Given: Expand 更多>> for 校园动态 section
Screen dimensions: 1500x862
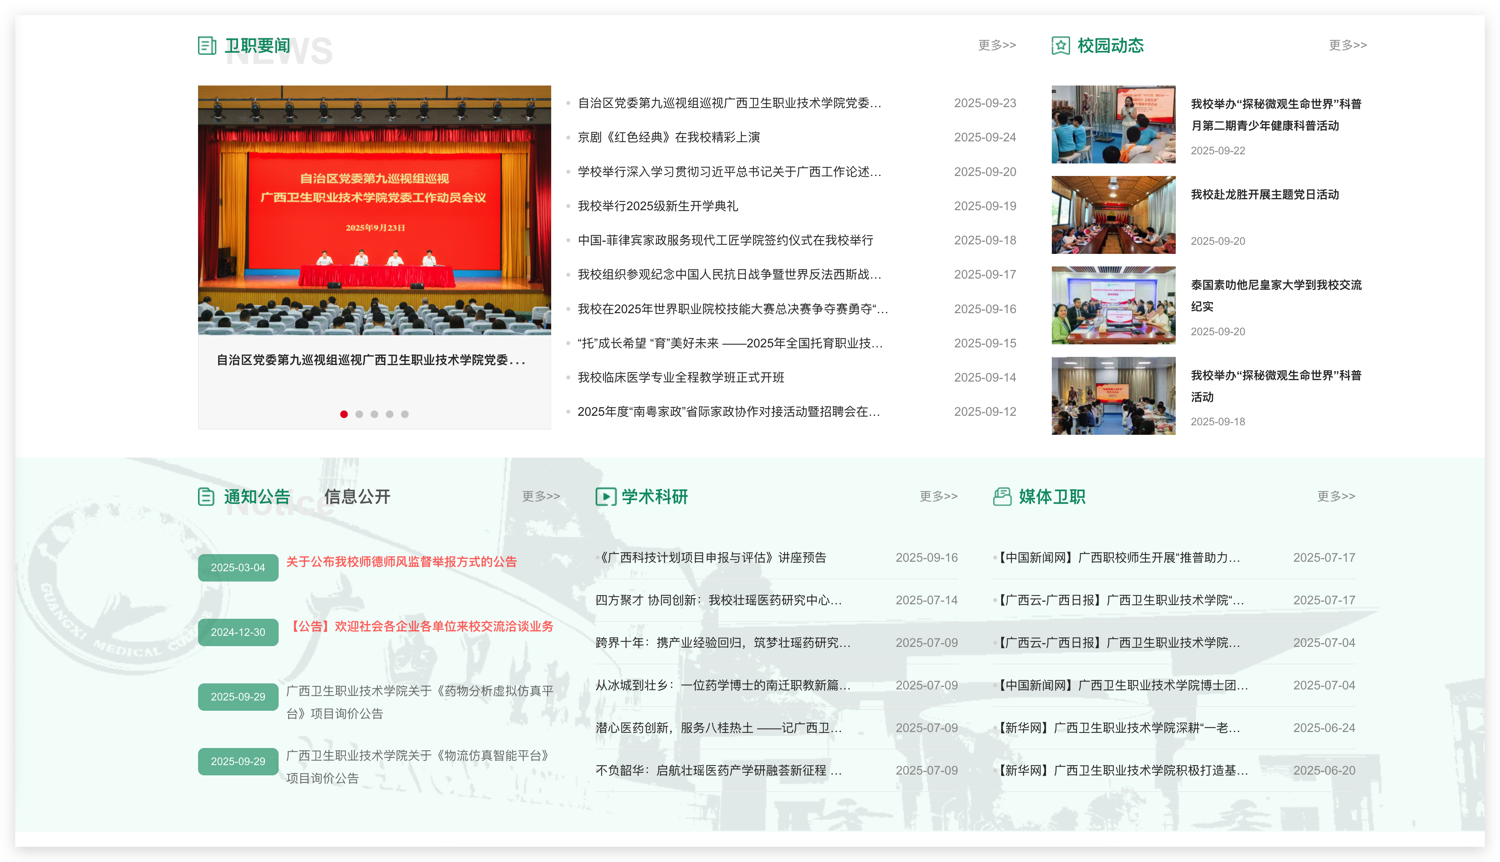Looking at the screenshot, I should [x=1347, y=45].
